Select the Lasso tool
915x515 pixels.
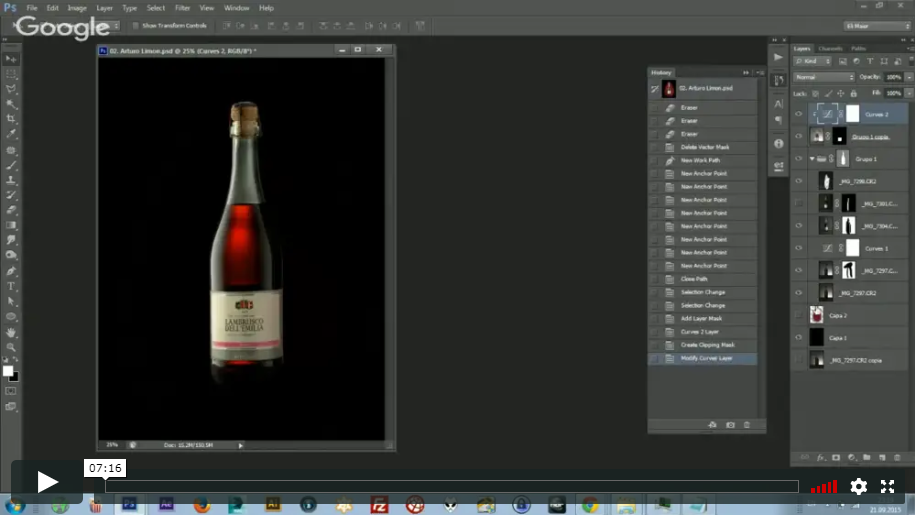coord(11,89)
